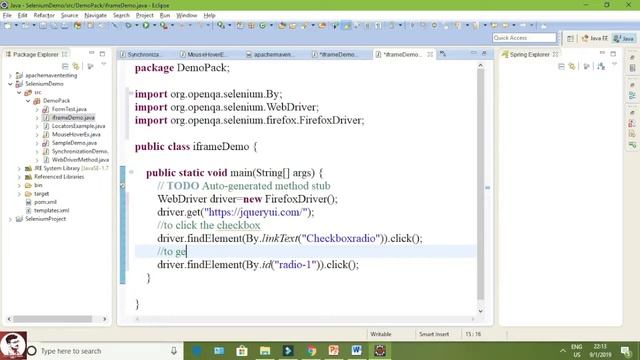
Task: Collapse the SeleniumDemo project
Action: pos(10,84)
